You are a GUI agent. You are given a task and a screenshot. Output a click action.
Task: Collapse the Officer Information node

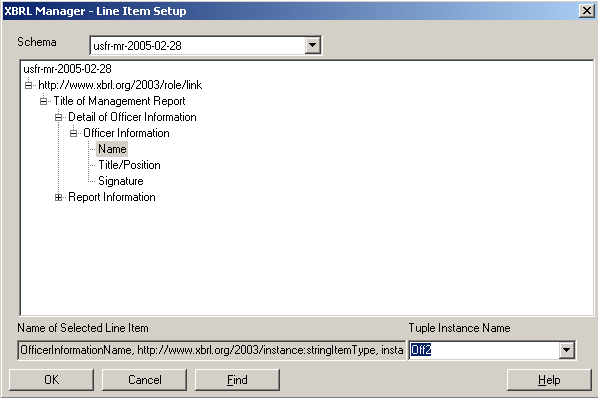pos(73,133)
